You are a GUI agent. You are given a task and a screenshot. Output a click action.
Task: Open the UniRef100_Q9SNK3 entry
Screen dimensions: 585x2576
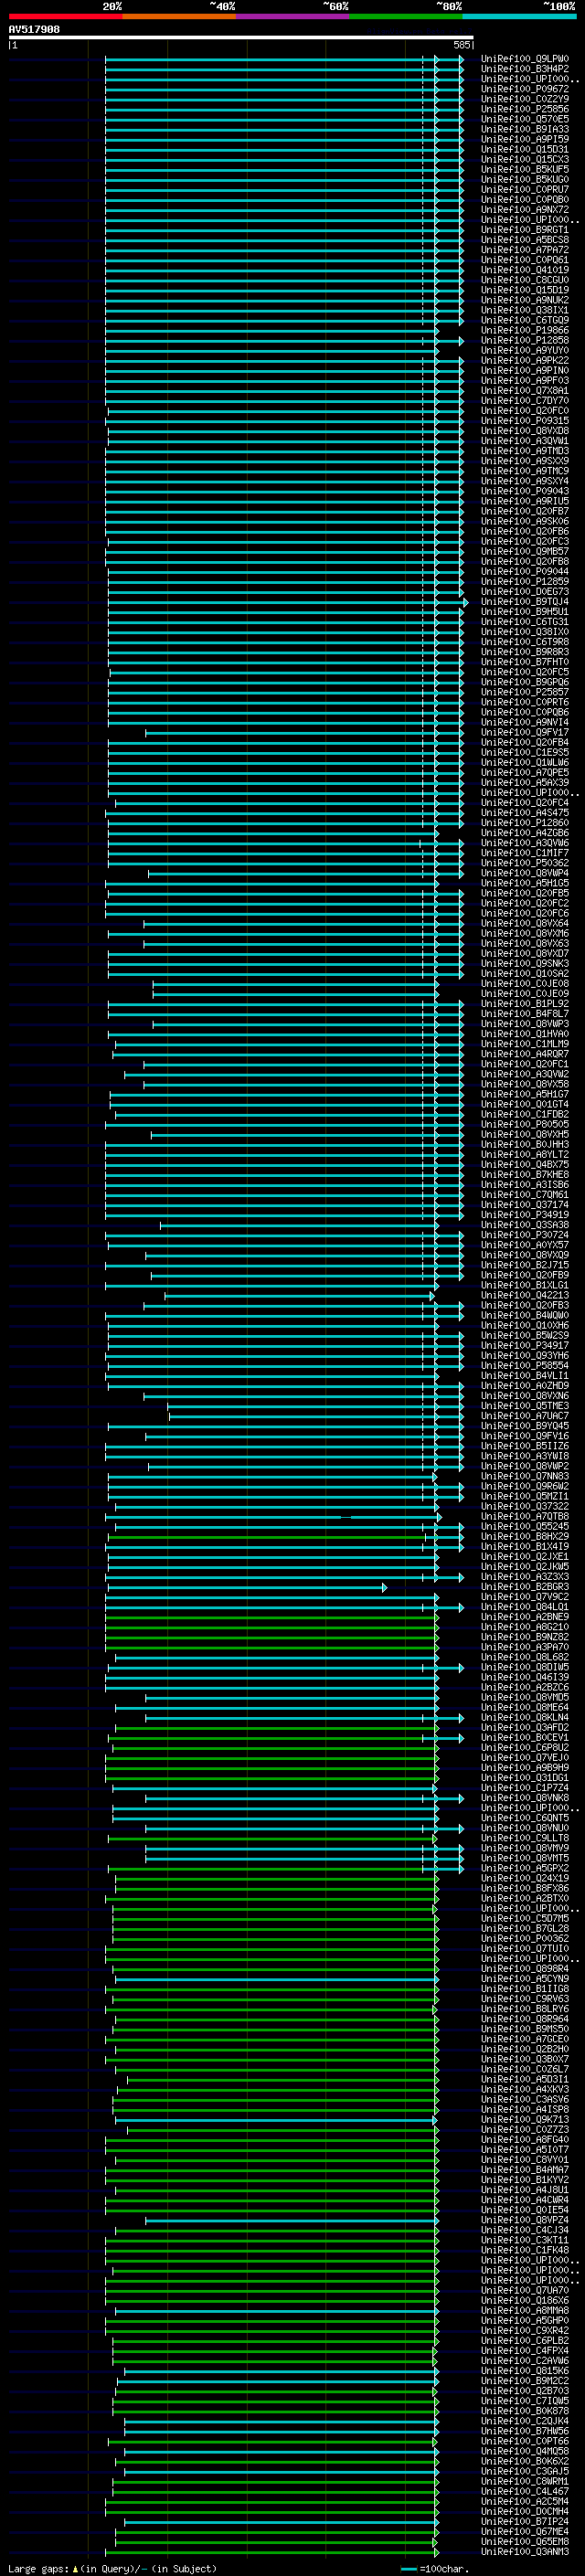point(525,964)
